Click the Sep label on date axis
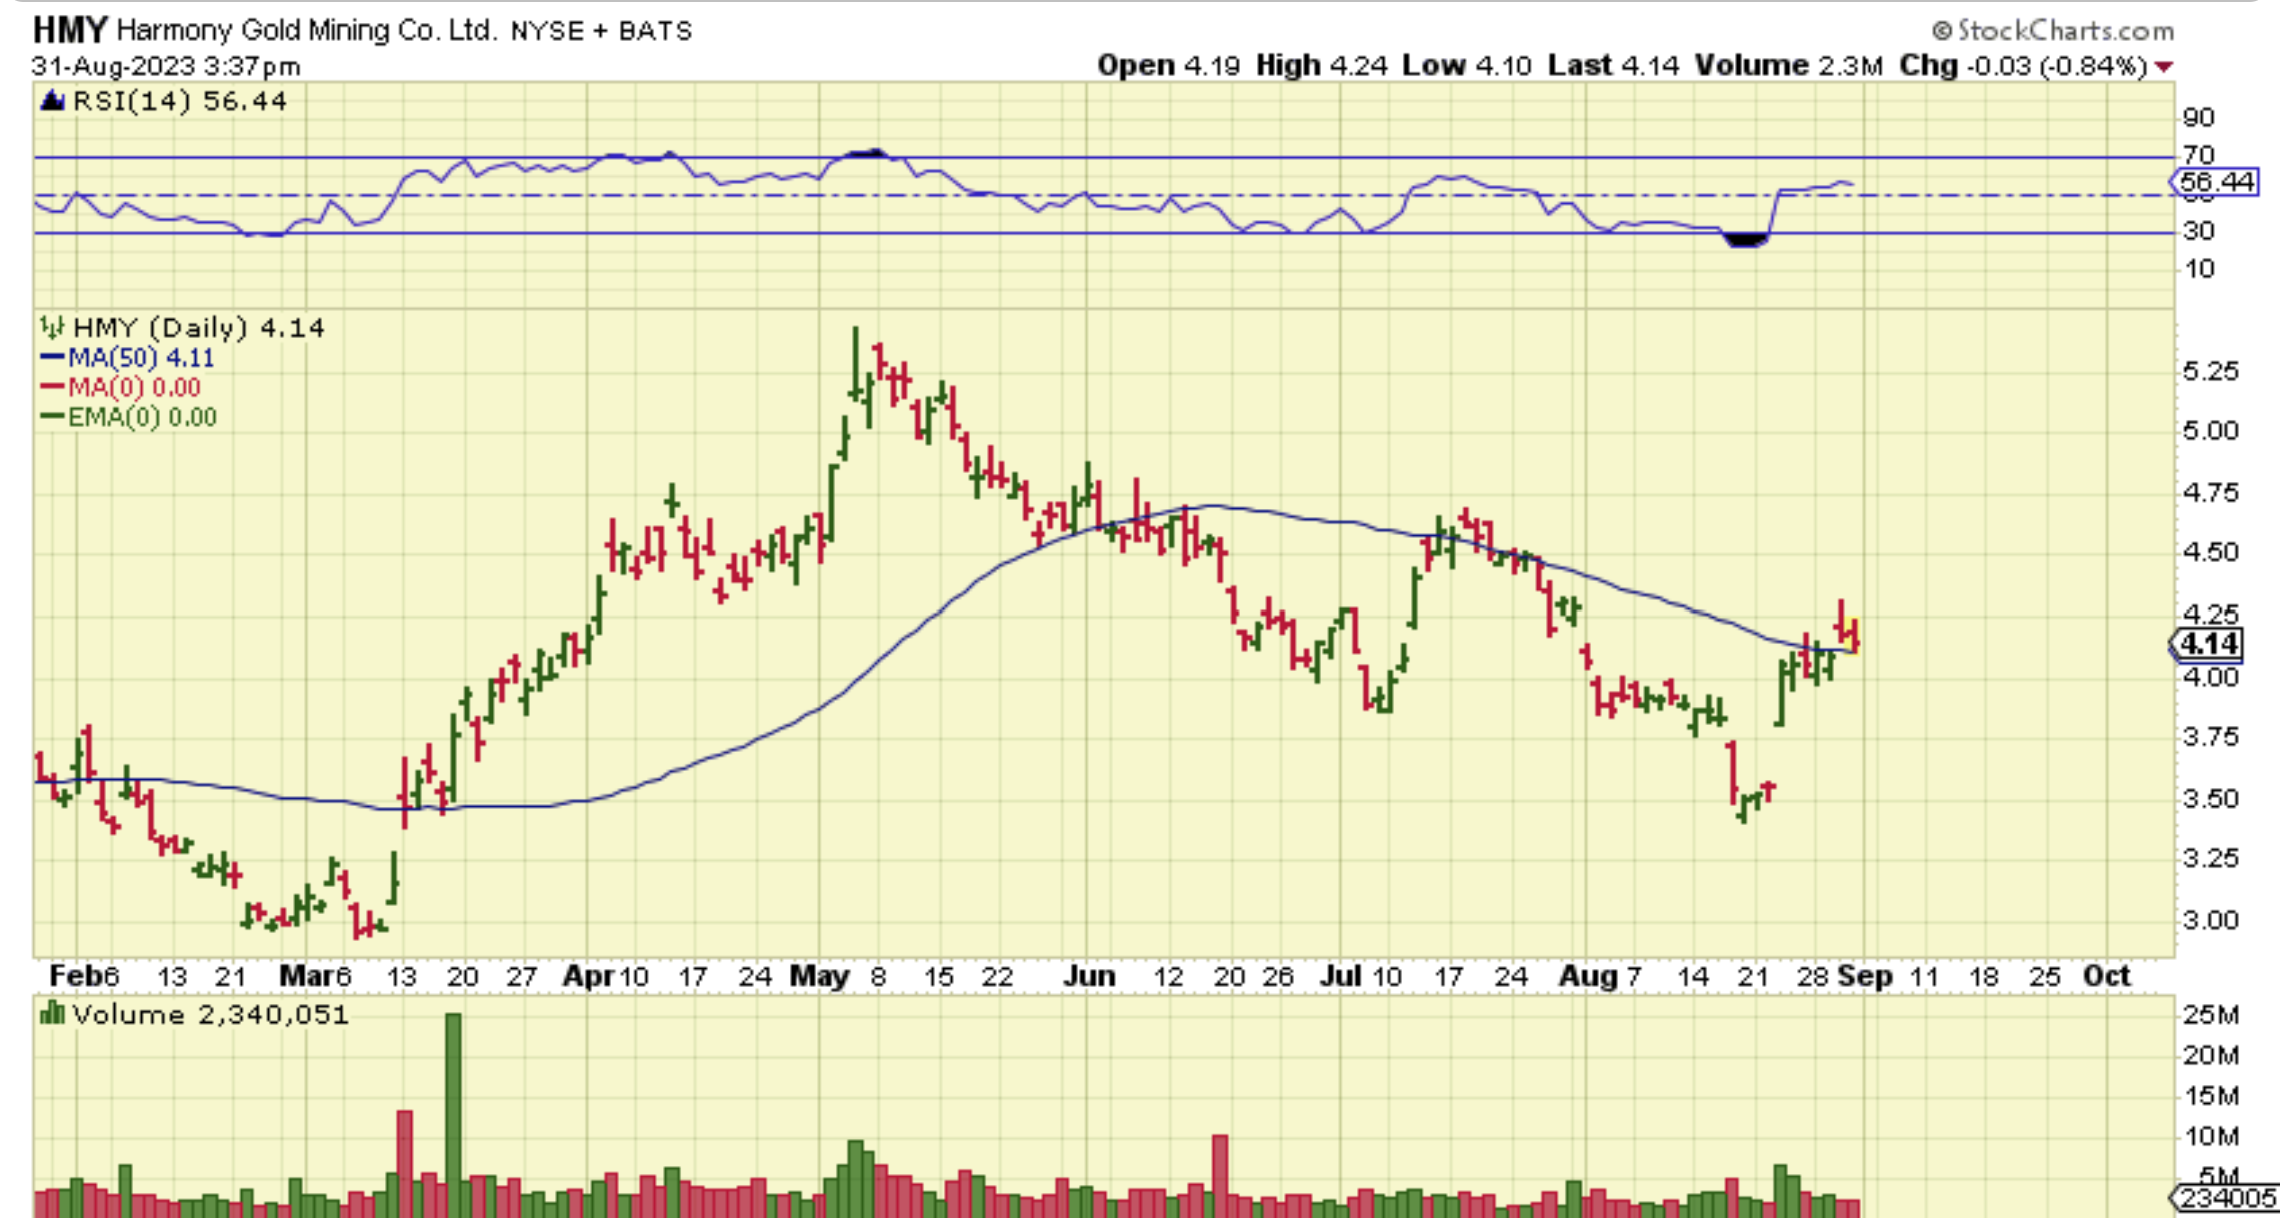This screenshot has height=1218, width=2280. (1864, 976)
